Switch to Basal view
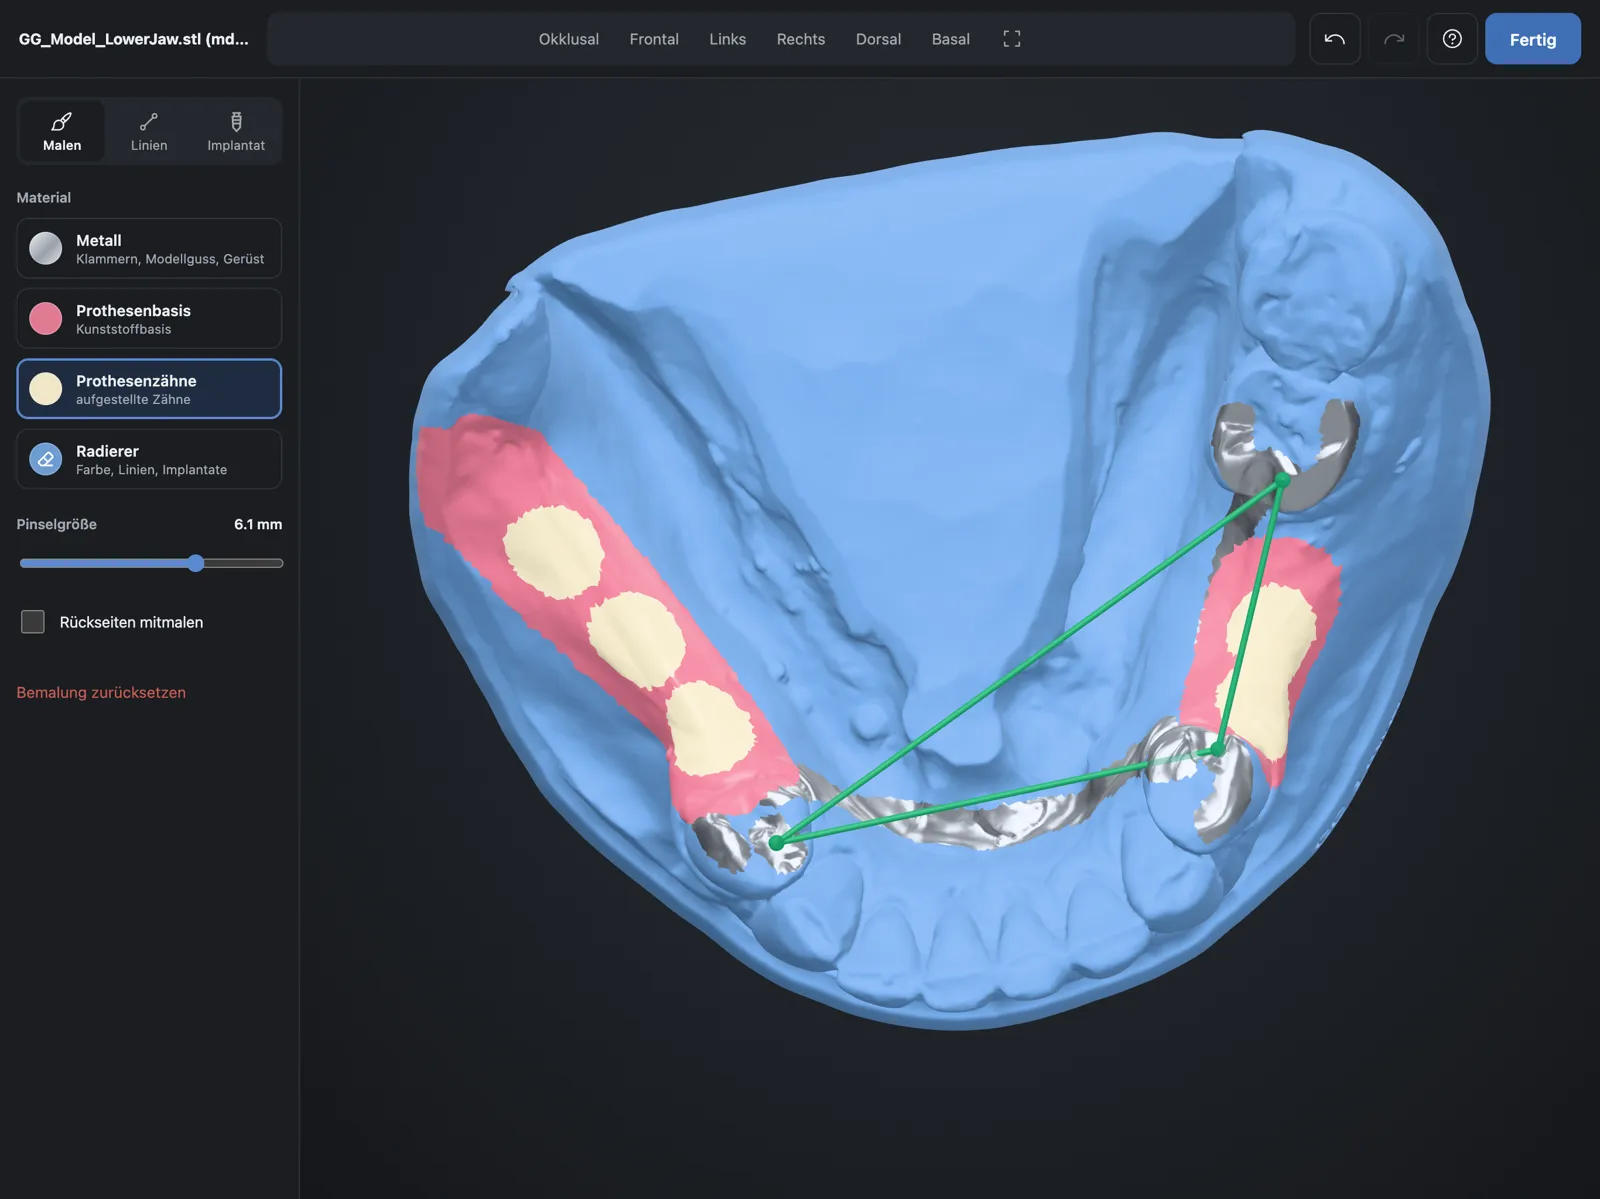This screenshot has height=1199, width=1600. (951, 39)
